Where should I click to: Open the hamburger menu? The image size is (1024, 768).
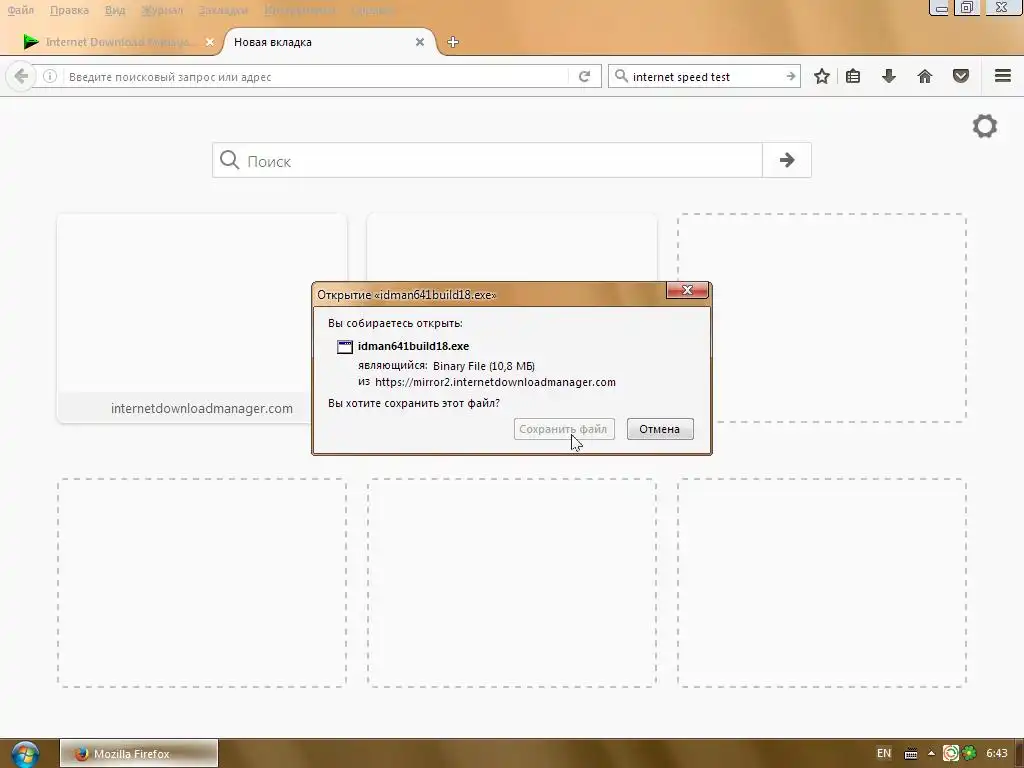coord(1003,76)
